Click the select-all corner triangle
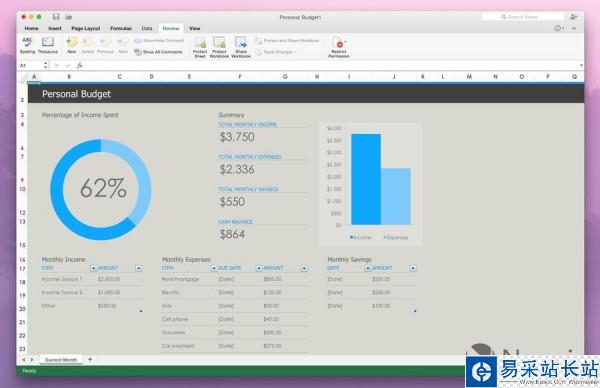This screenshot has width=600, height=388. pos(23,77)
